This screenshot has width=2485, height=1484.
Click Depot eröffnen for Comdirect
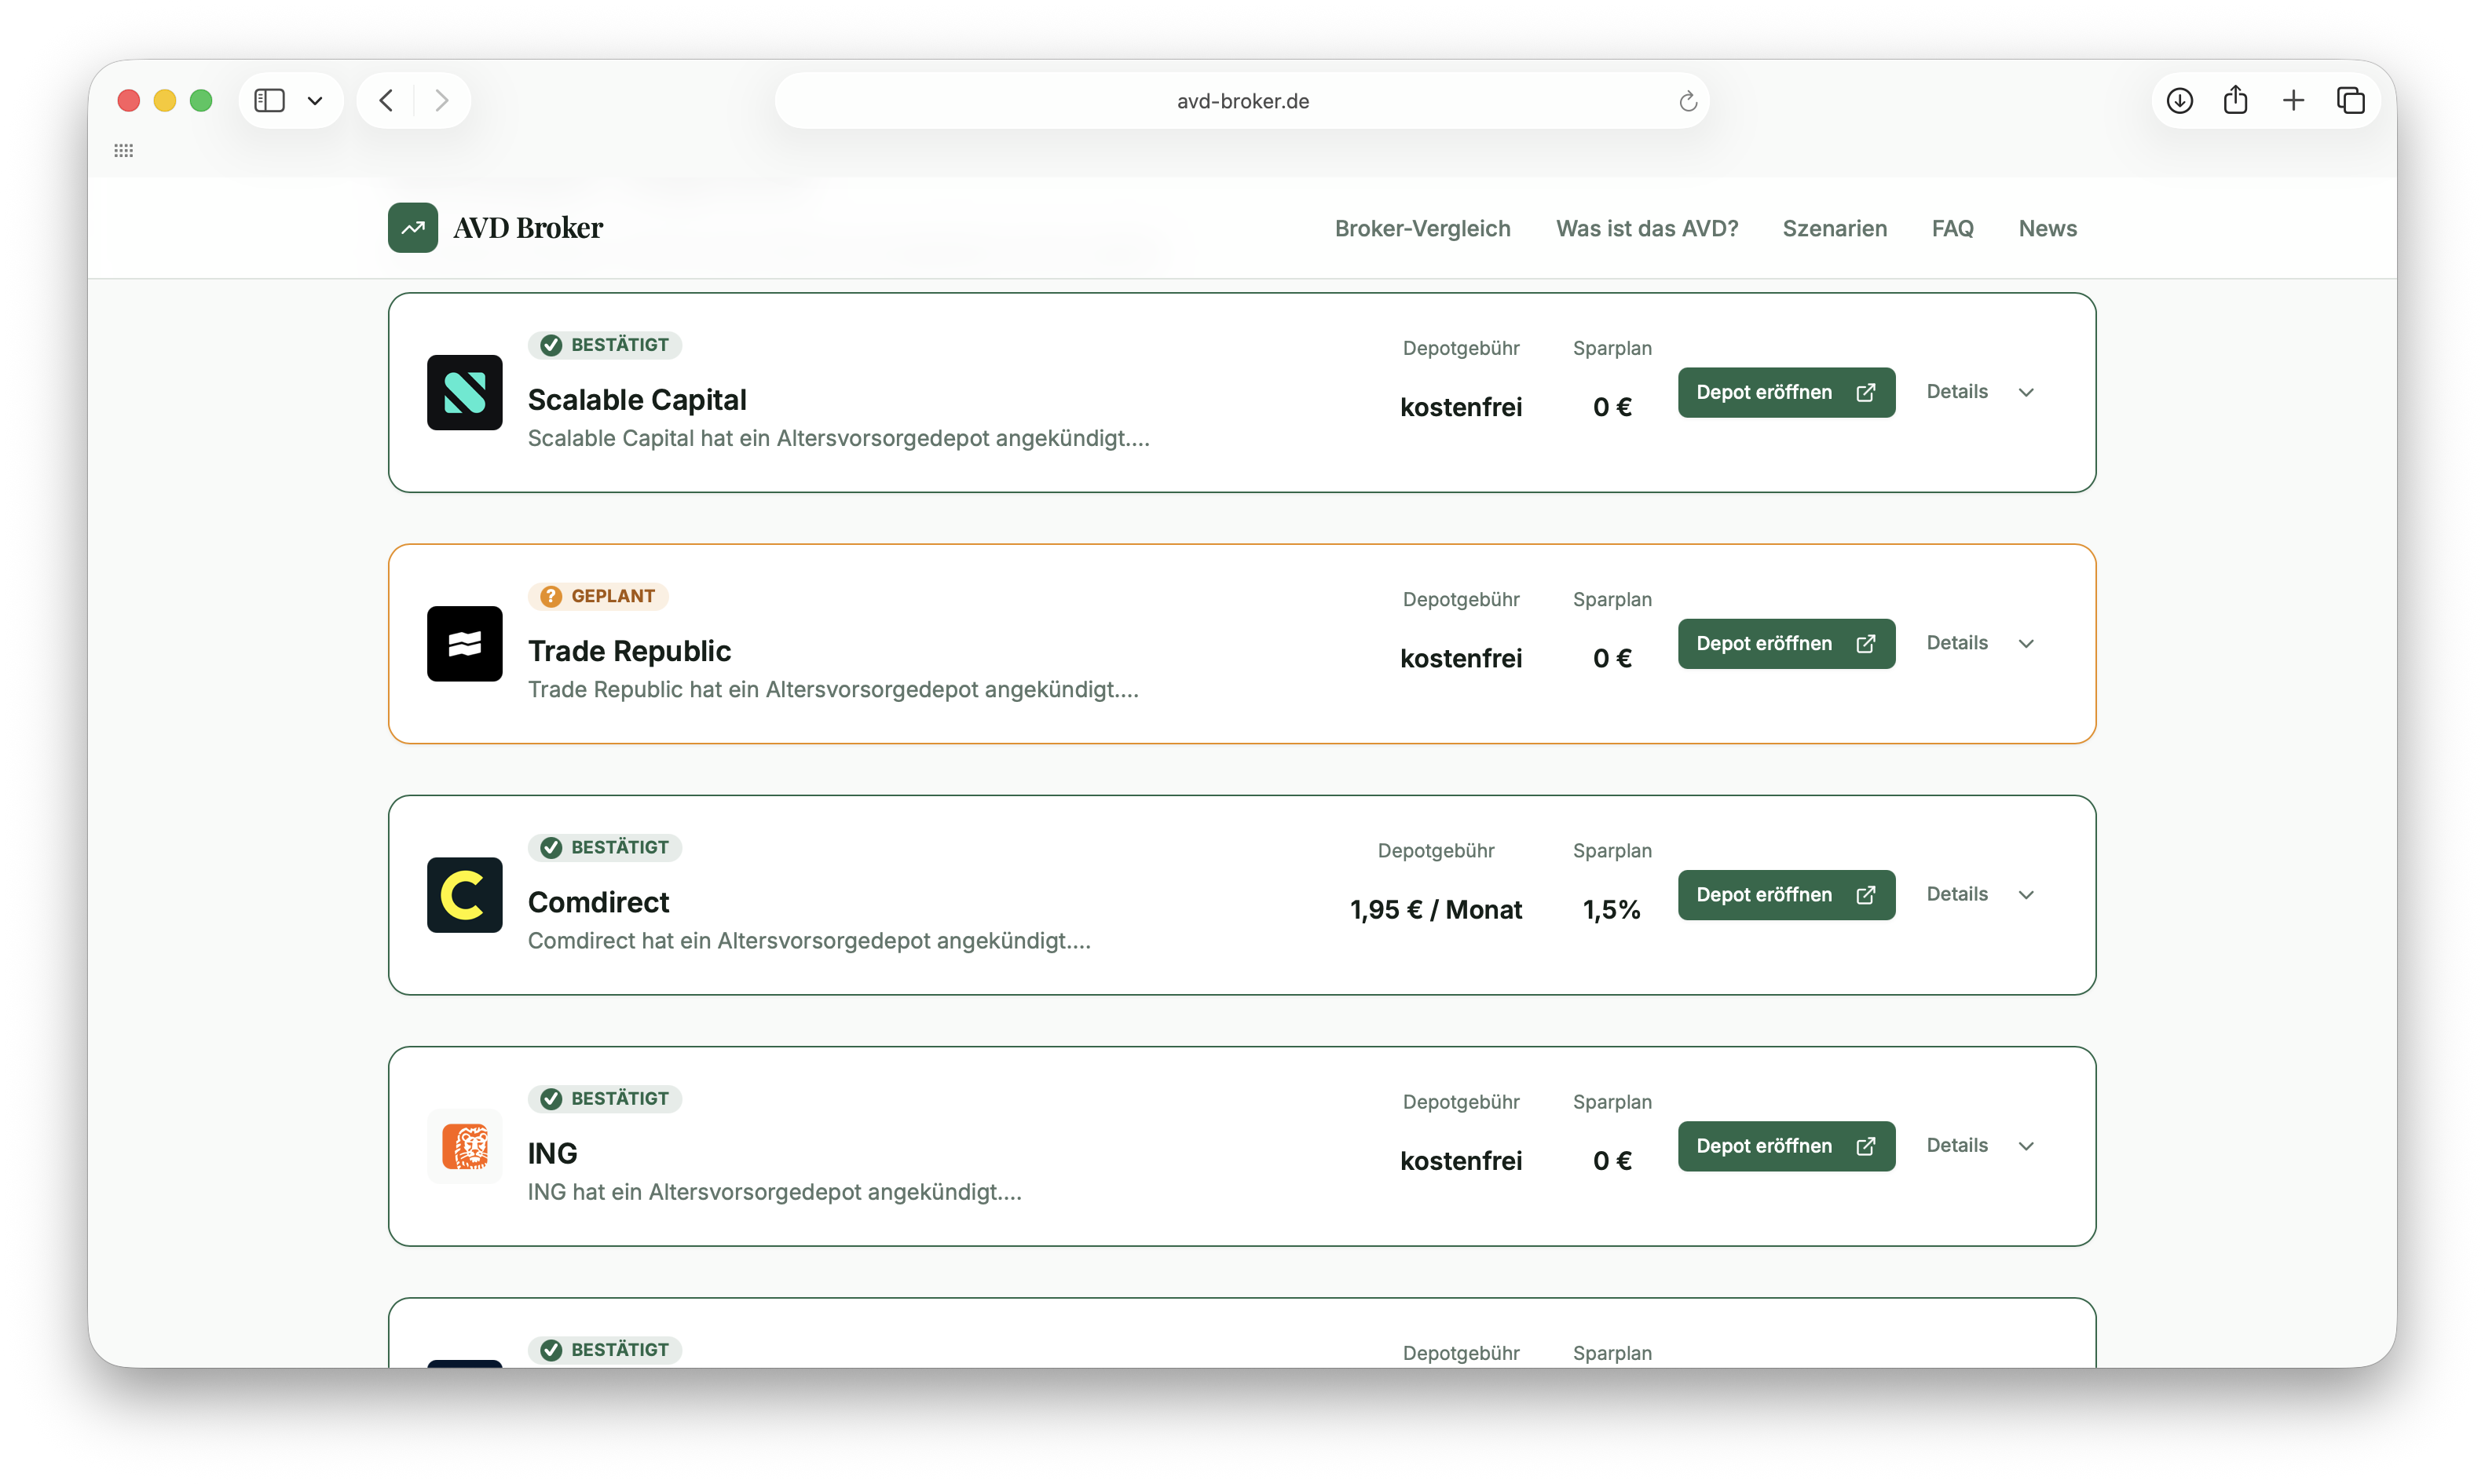click(x=1786, y=894)
